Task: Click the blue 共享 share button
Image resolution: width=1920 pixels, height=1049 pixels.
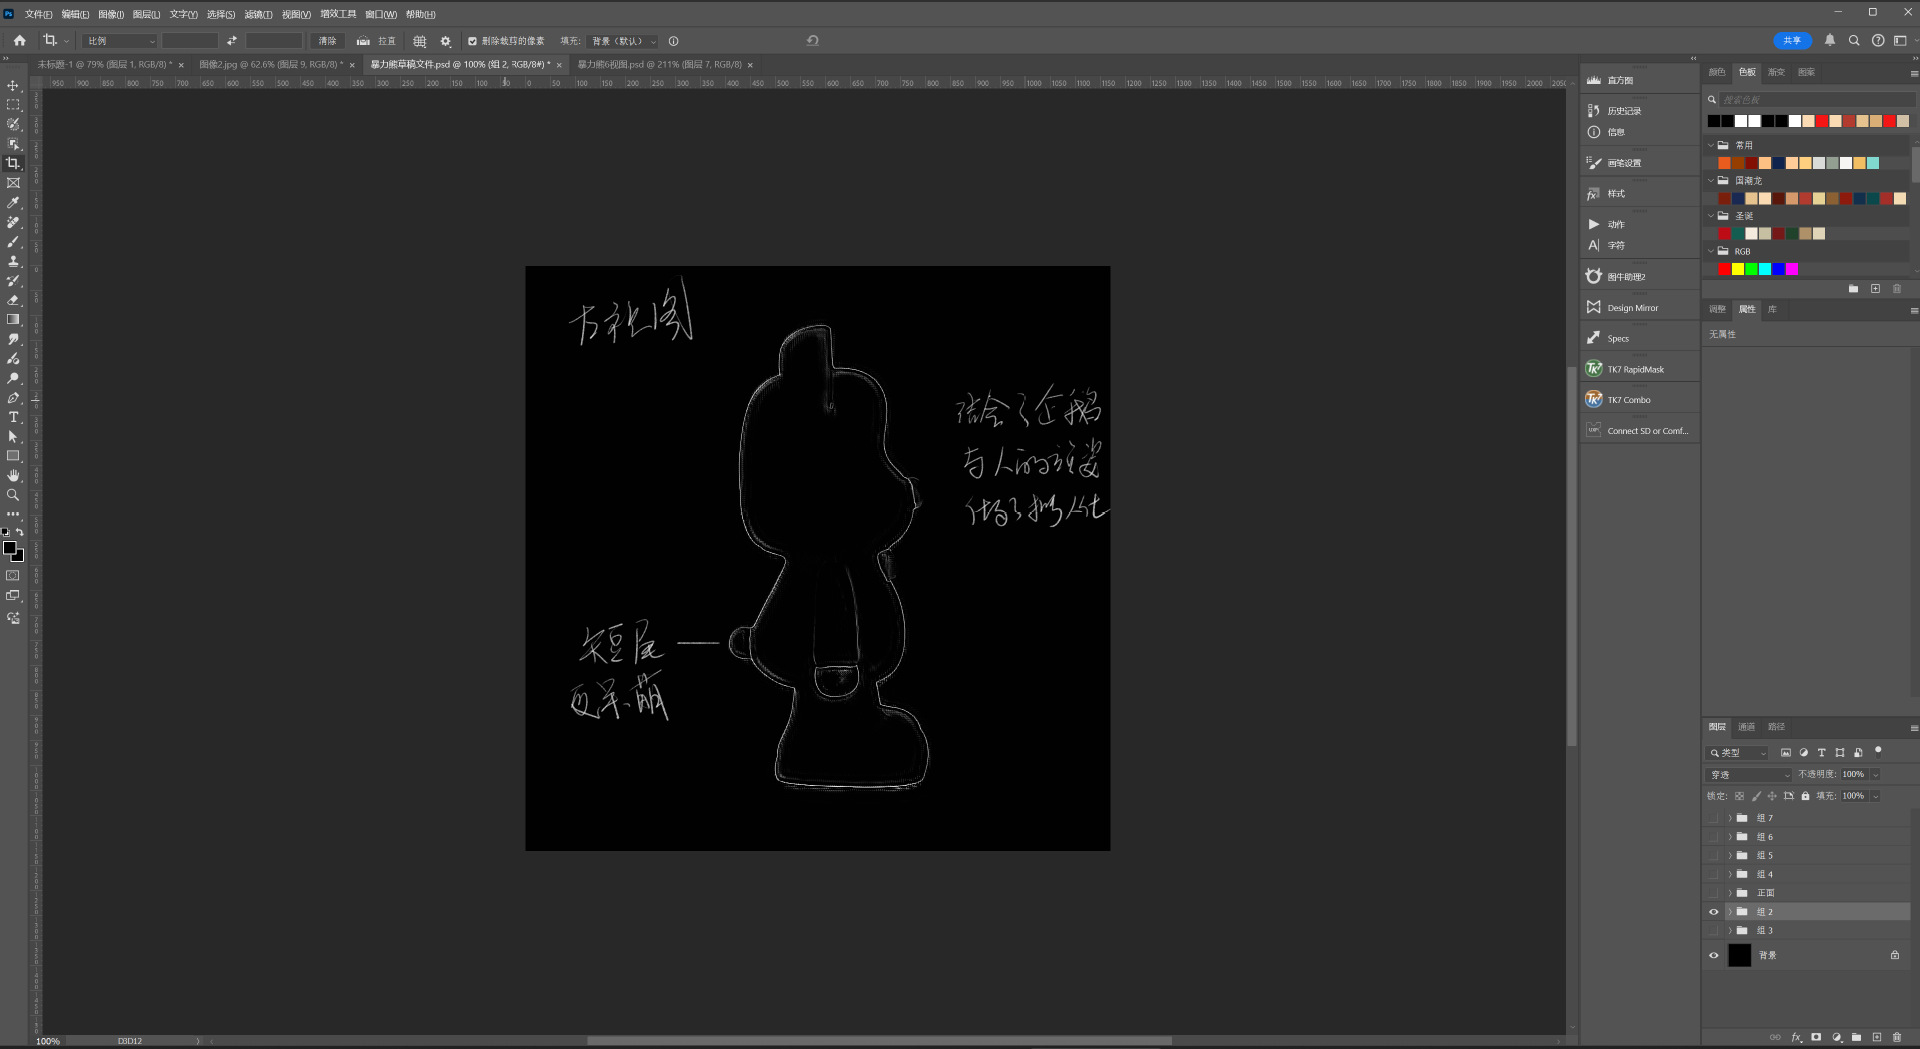Action: 1791,41
